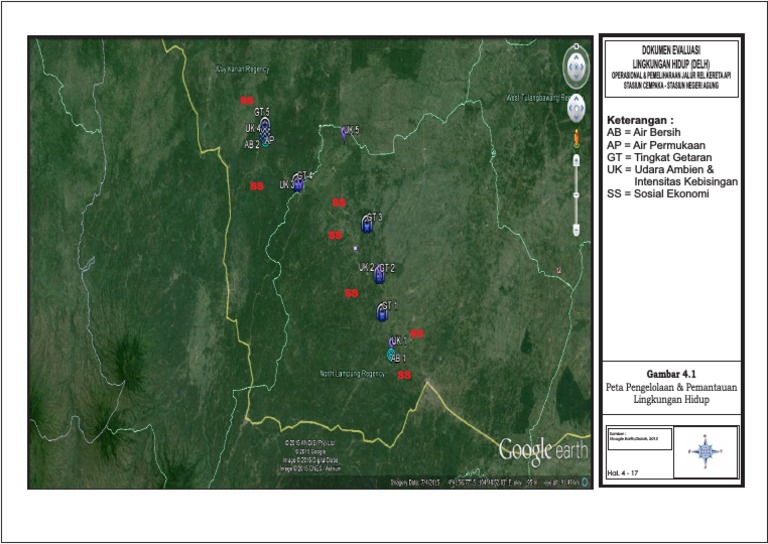
Task: Click the 'North Lampung Regency' map label
Action: point(352,374)
